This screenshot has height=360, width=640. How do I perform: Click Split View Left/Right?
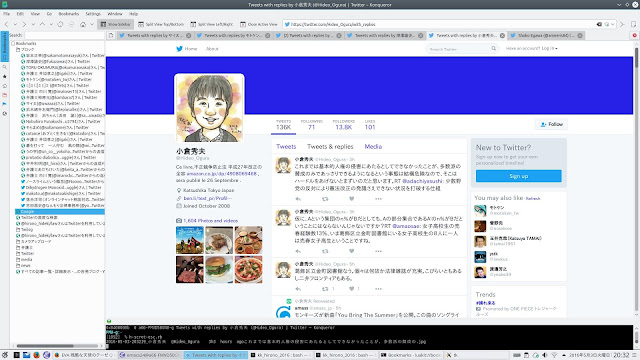[x=212, y=24]
